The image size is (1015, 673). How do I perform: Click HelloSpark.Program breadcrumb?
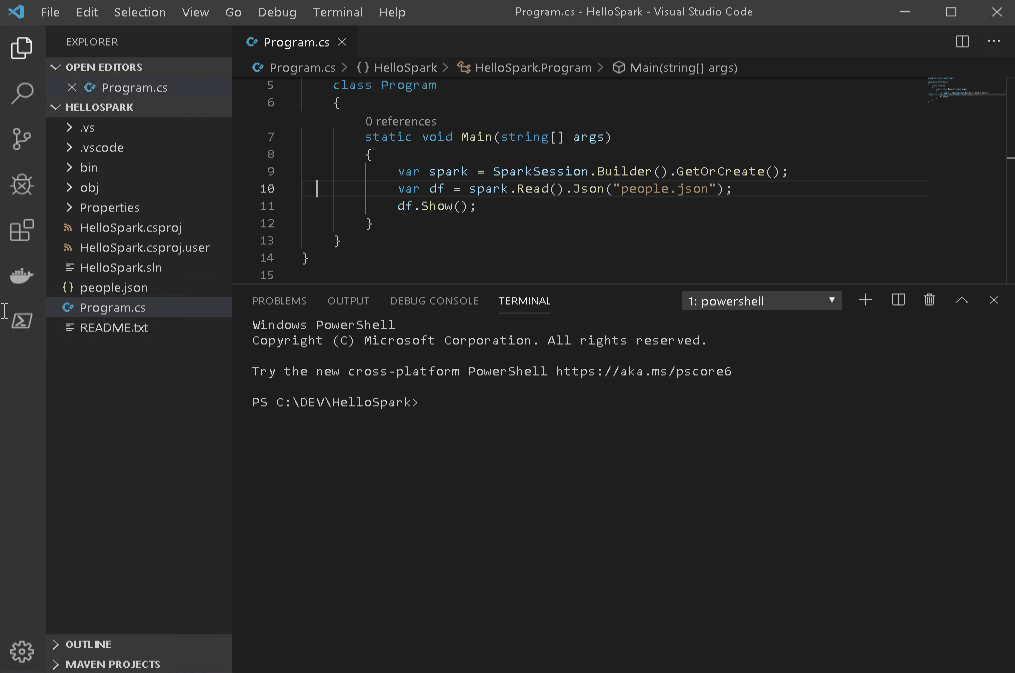(x=533, y=67)
